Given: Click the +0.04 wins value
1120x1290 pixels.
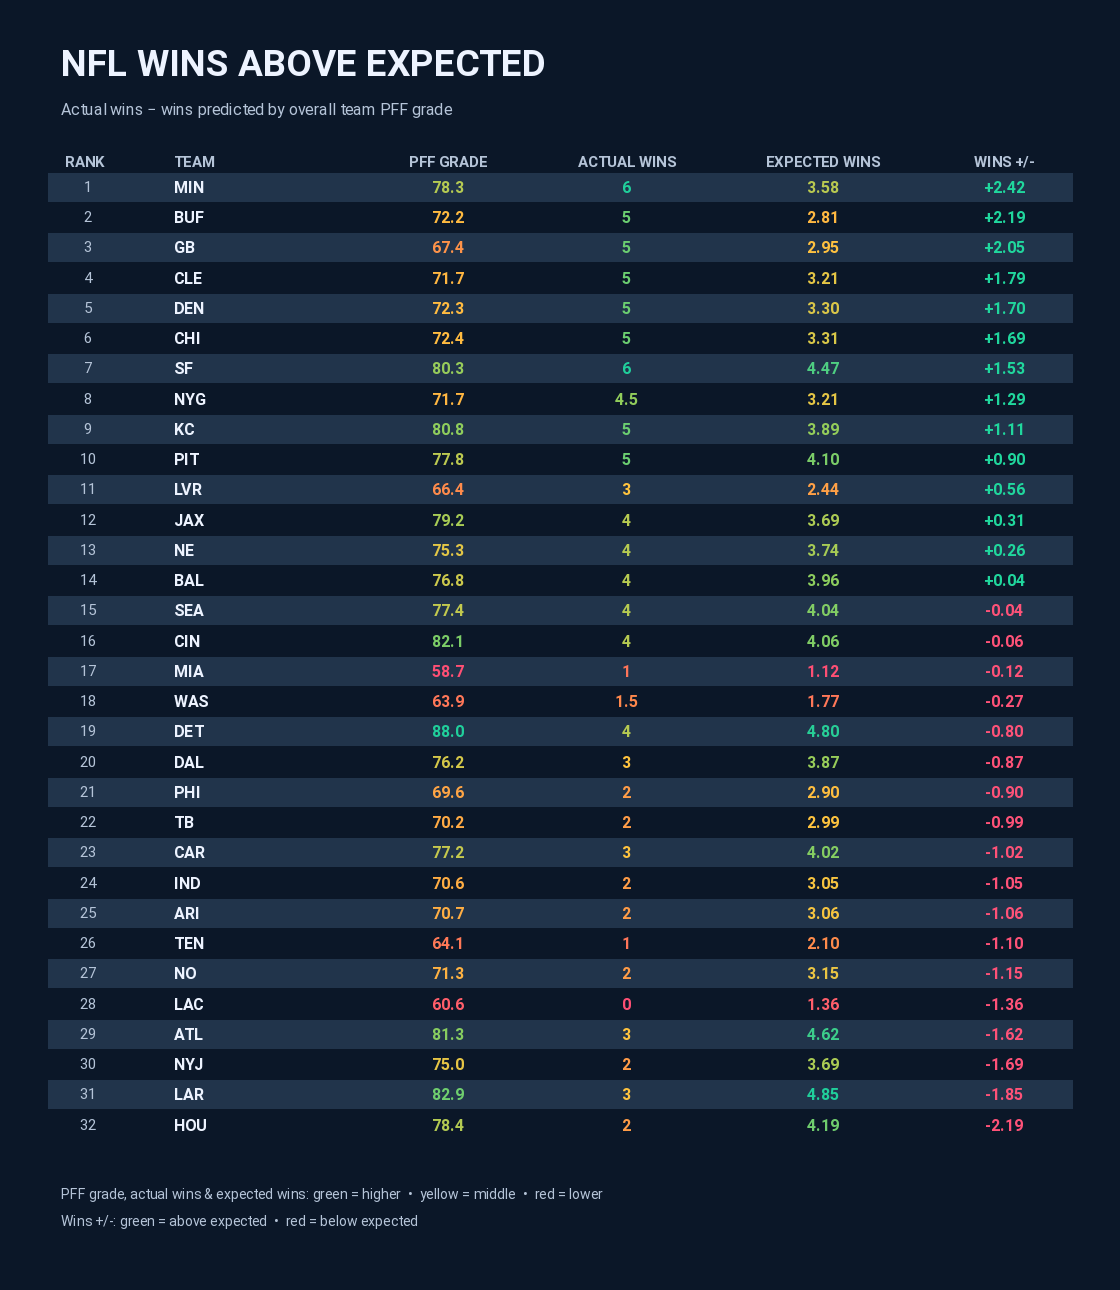Looking at the screenshot, I should pos(1004,580).
